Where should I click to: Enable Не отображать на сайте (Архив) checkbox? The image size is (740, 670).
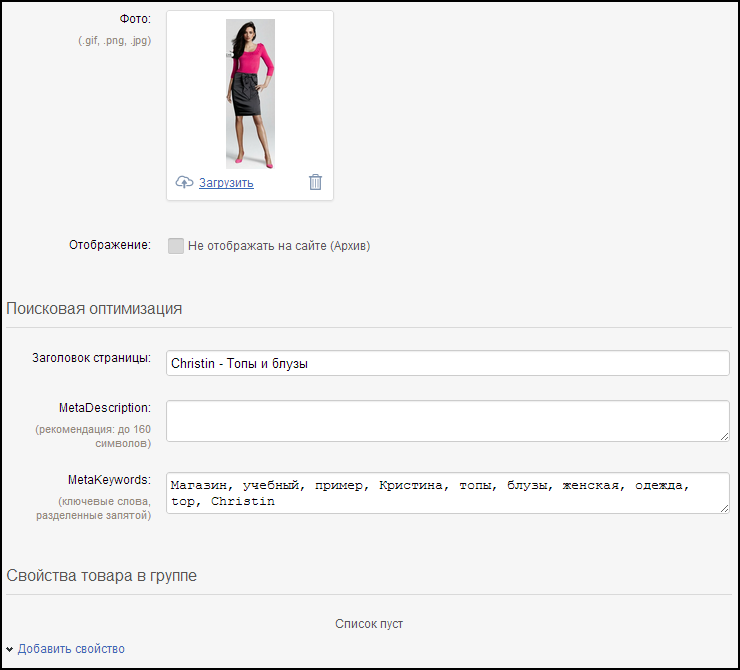176,246
